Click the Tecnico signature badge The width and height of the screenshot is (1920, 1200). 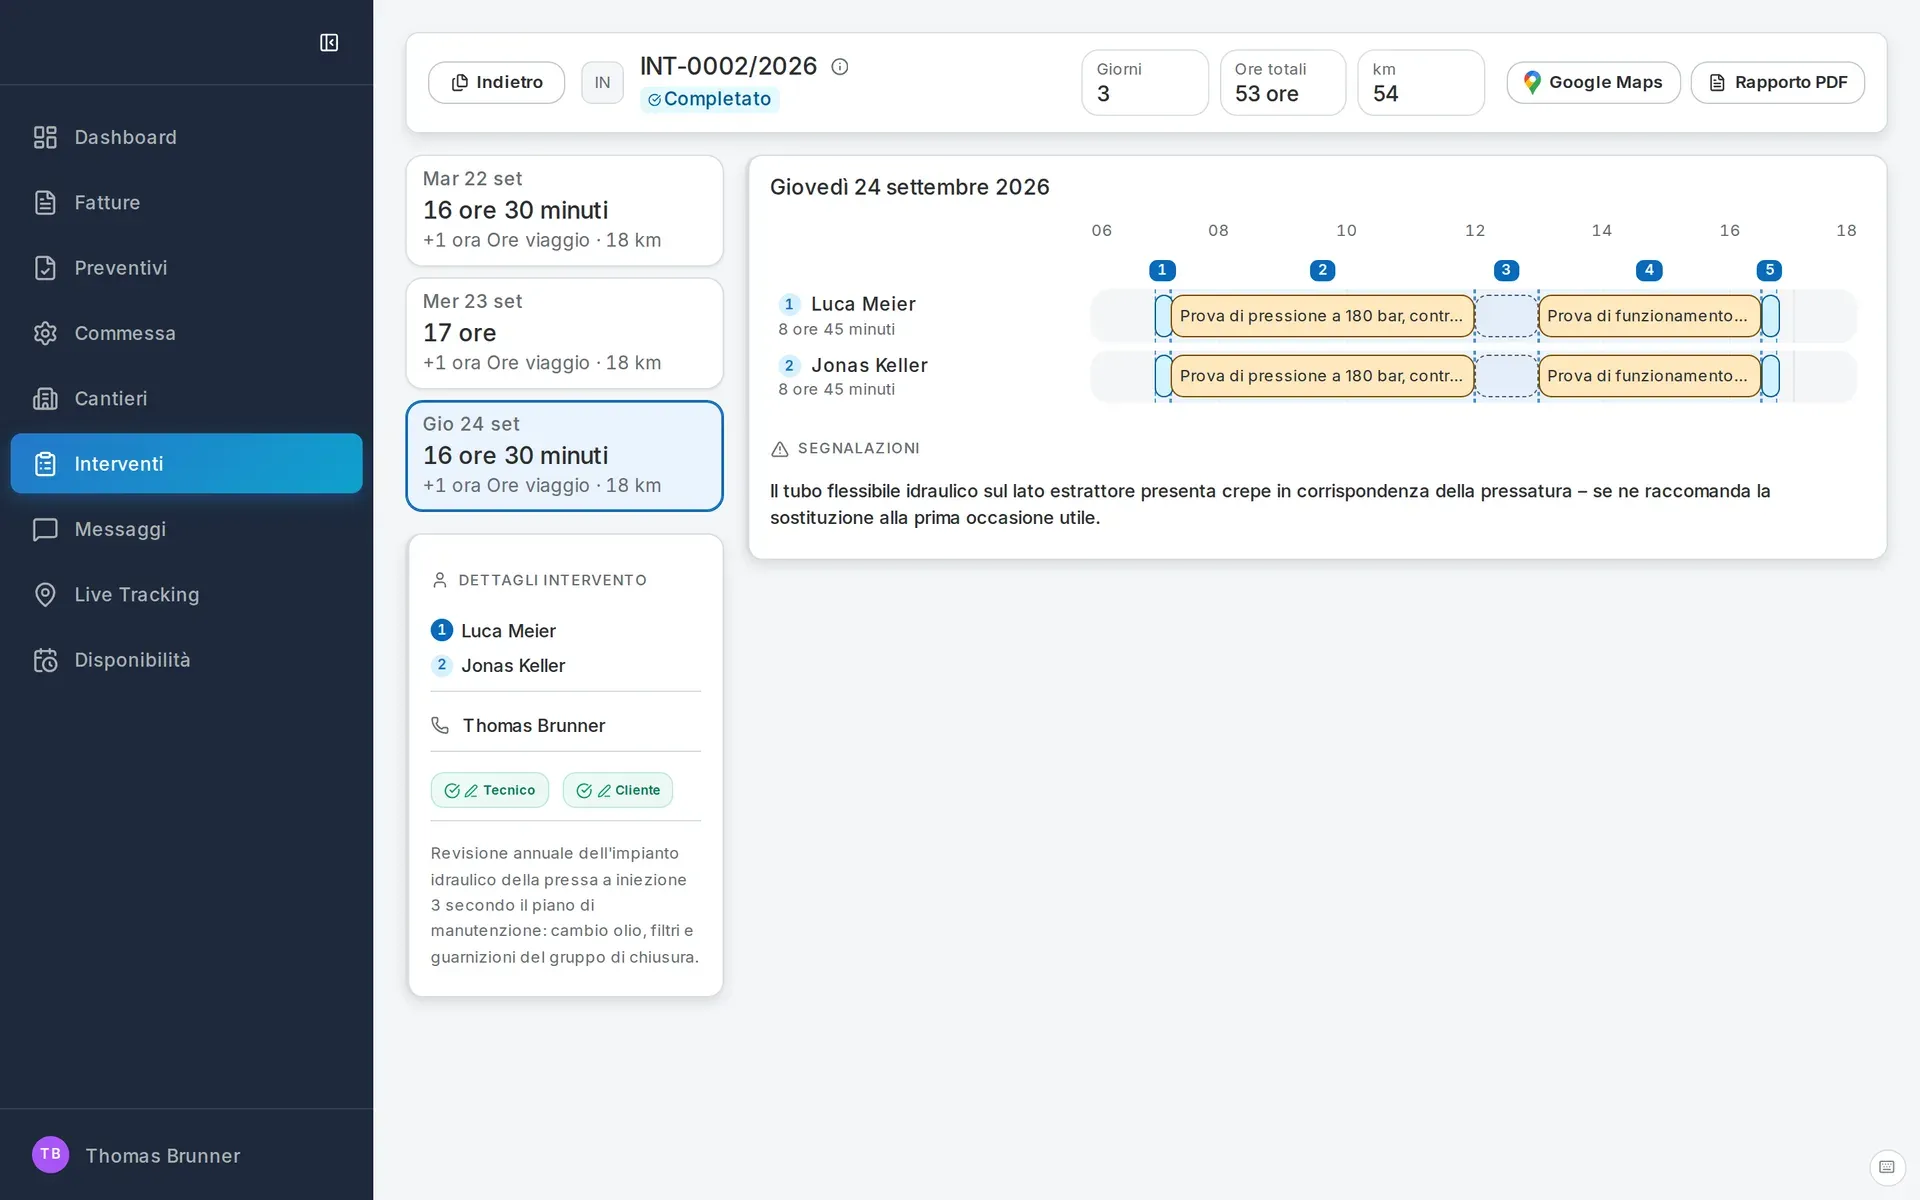(x=490, y=790)
